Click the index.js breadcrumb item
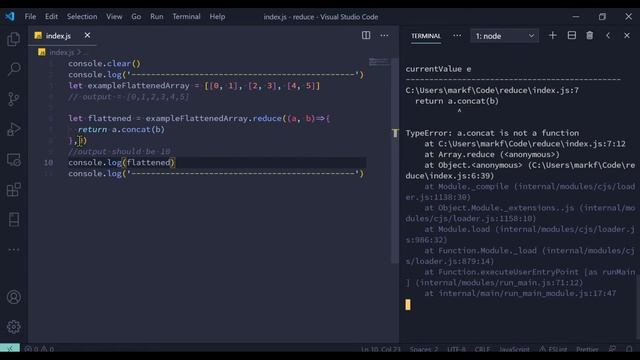Image resolution: width=640 pixels, height=360 pixels. click(62, 52)
